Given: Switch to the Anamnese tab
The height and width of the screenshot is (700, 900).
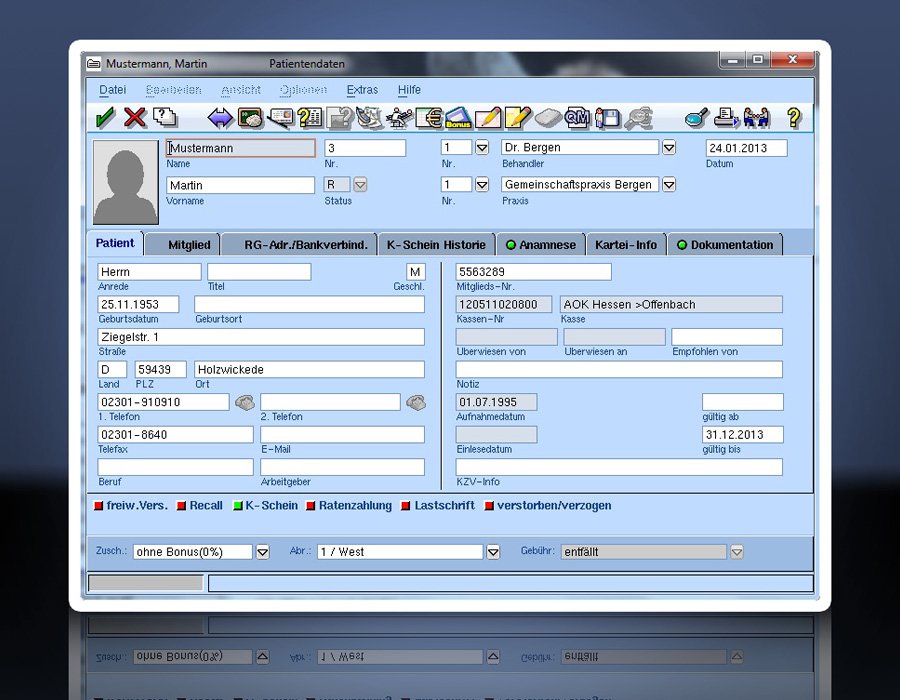Looking at the screenshot, I should click(x=540, y=245).
